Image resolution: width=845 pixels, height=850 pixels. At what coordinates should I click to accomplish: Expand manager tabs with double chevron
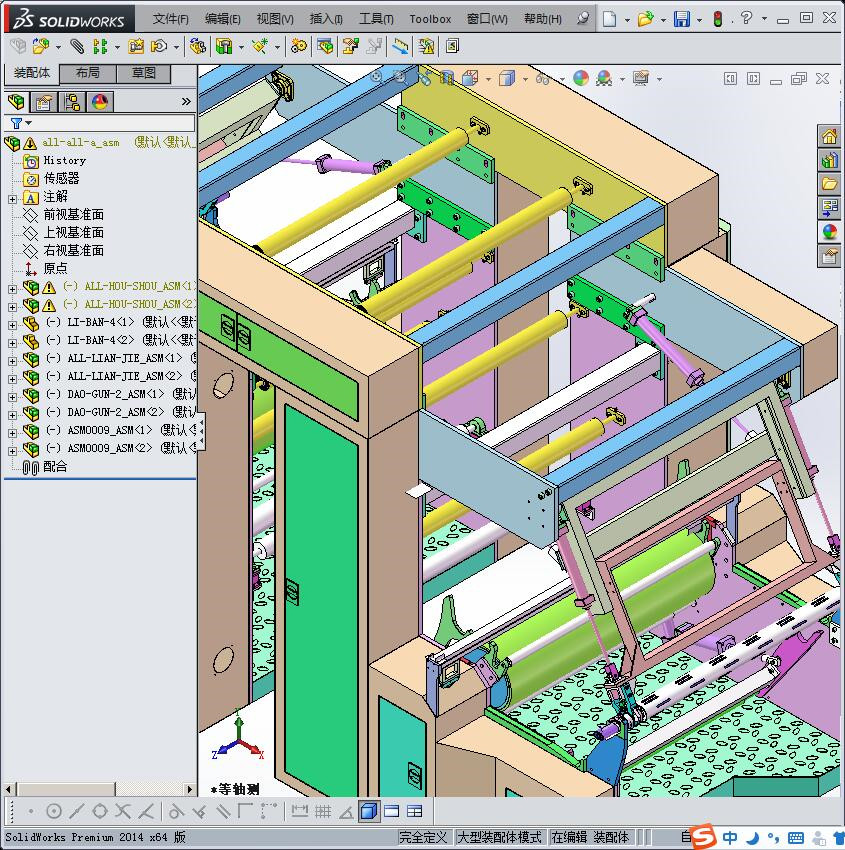(x=186, y=102)
